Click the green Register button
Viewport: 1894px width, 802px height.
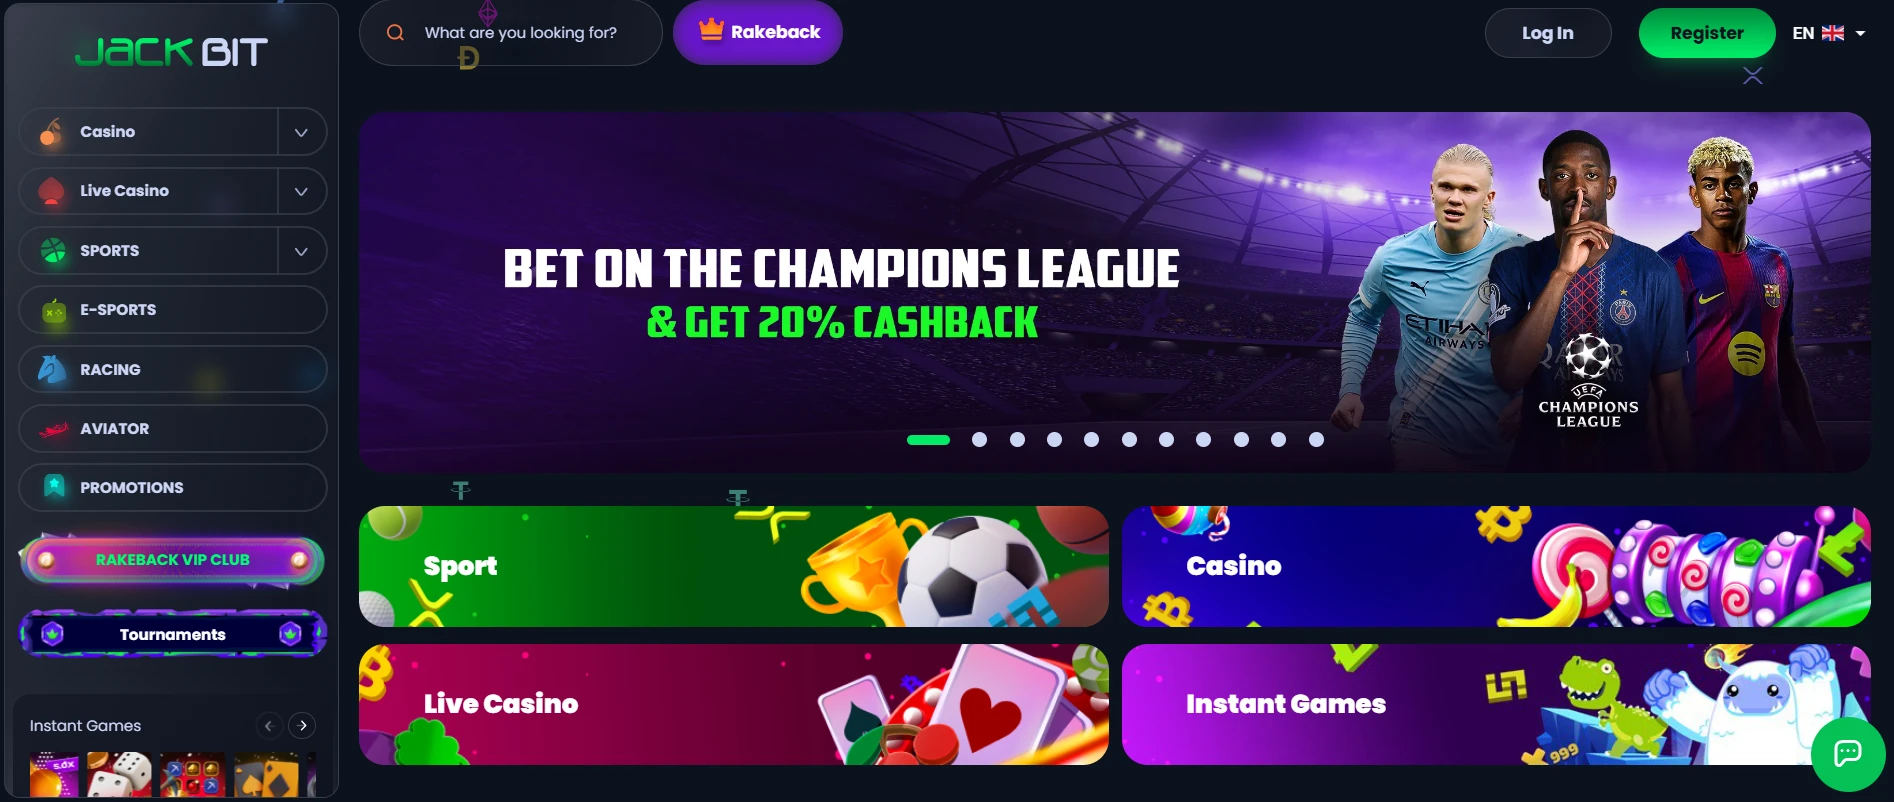1707,33
